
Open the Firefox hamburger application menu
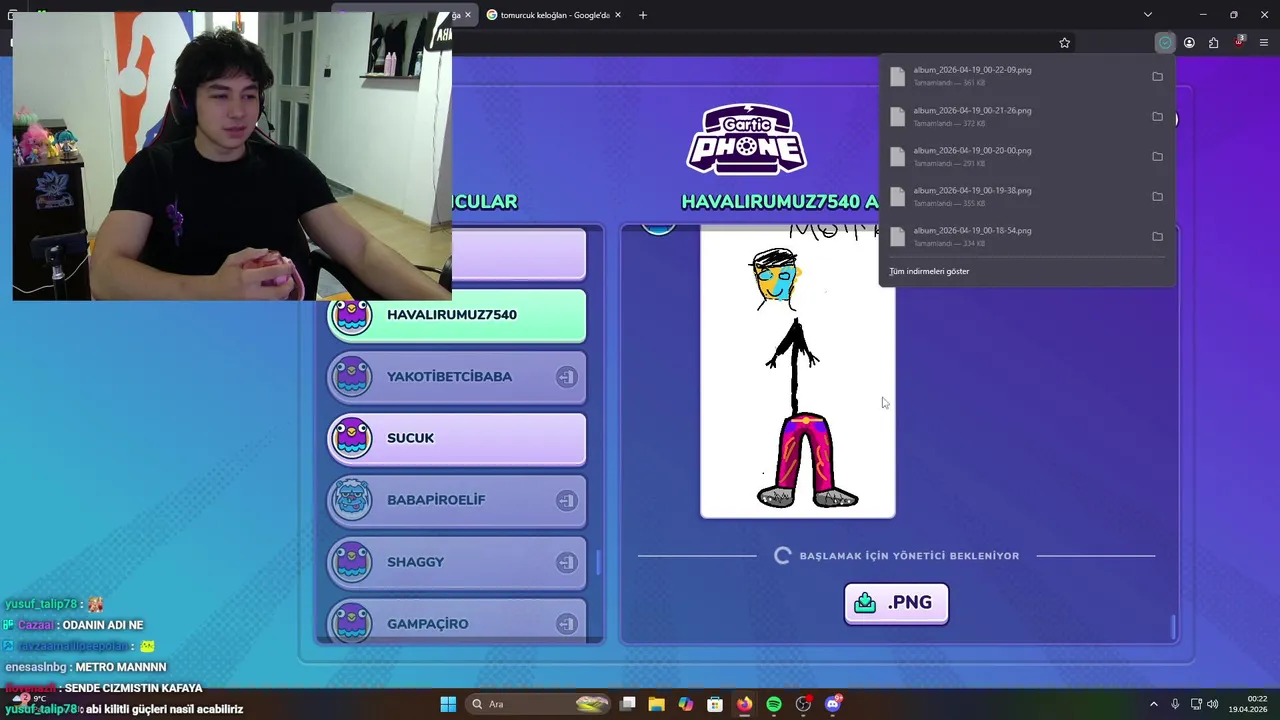1264,43
